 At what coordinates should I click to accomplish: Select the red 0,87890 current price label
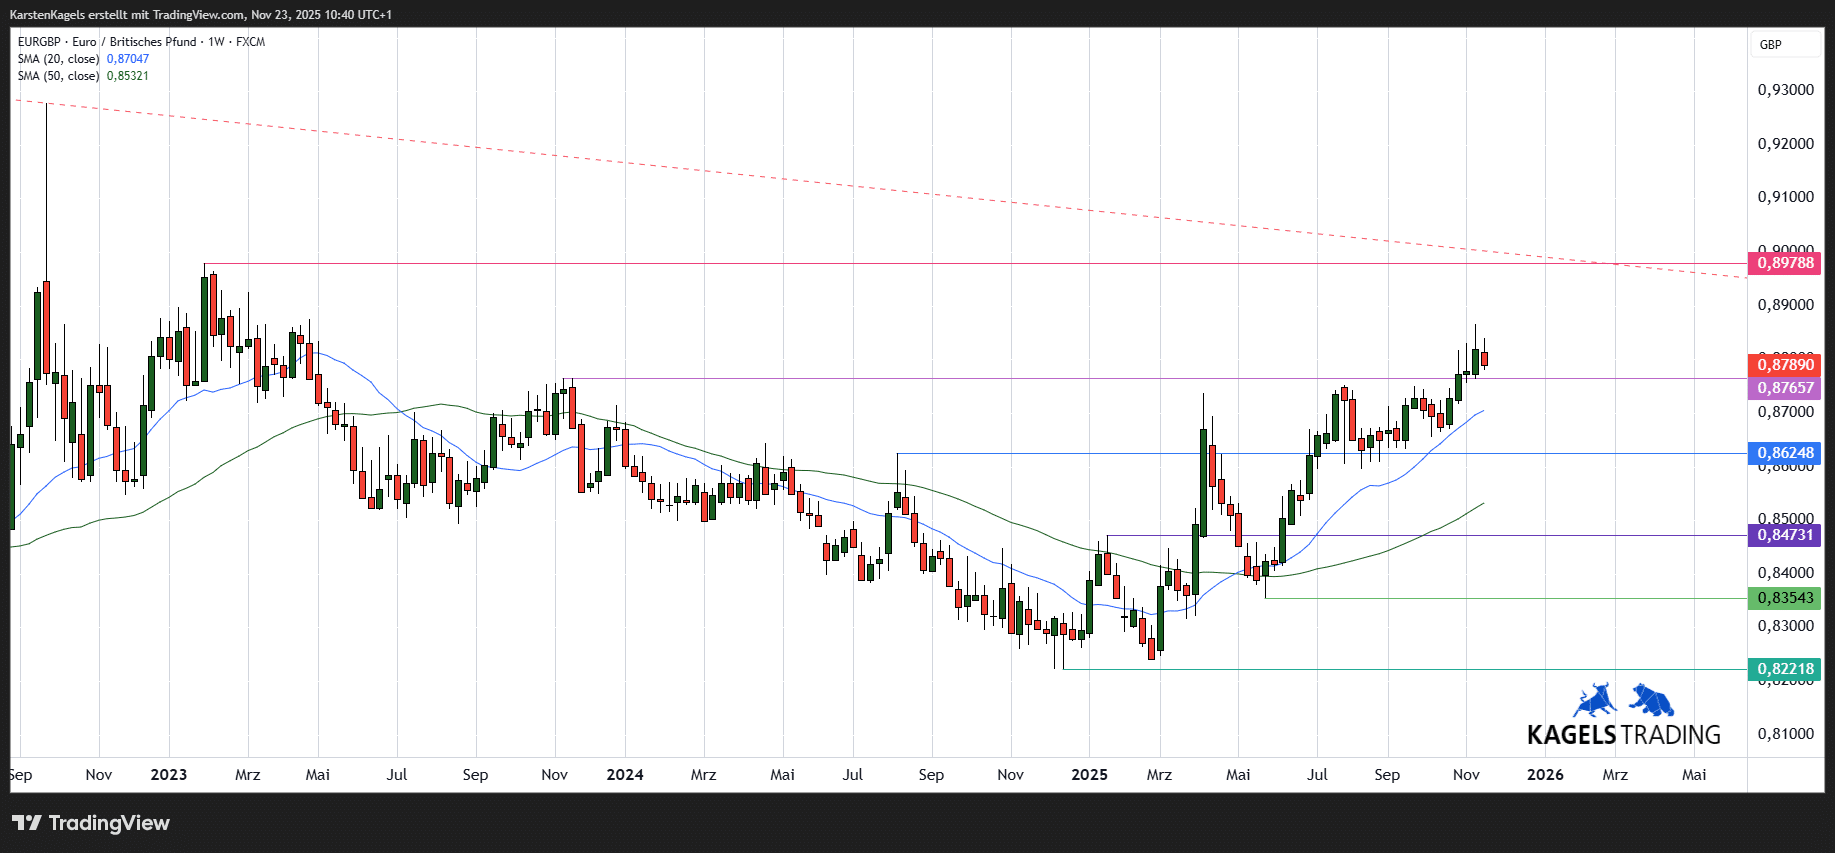click(x=1785, y=365)
